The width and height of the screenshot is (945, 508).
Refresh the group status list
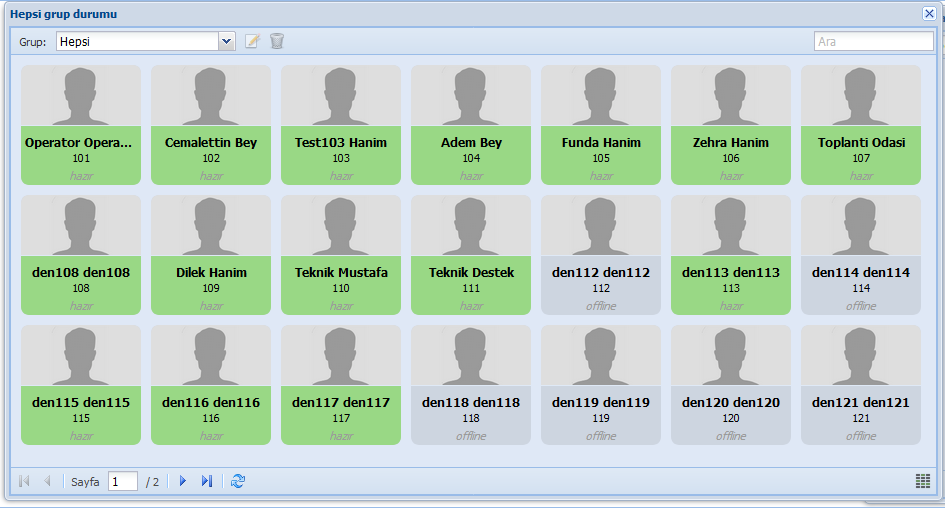pyautogui.click(x=237, y=481)
